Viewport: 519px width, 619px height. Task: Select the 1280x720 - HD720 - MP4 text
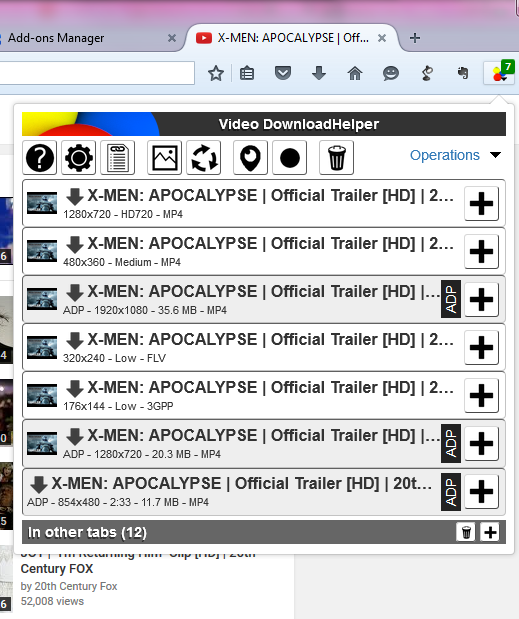[123, 214]
